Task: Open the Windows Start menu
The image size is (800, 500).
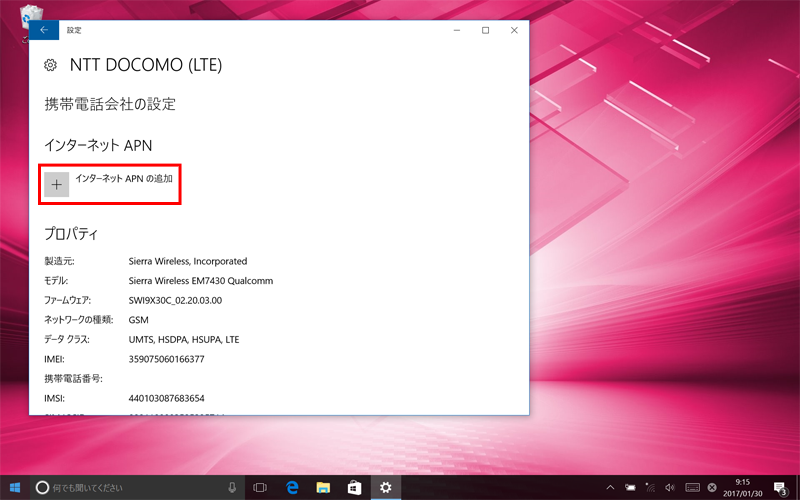Action: [15, 488]
